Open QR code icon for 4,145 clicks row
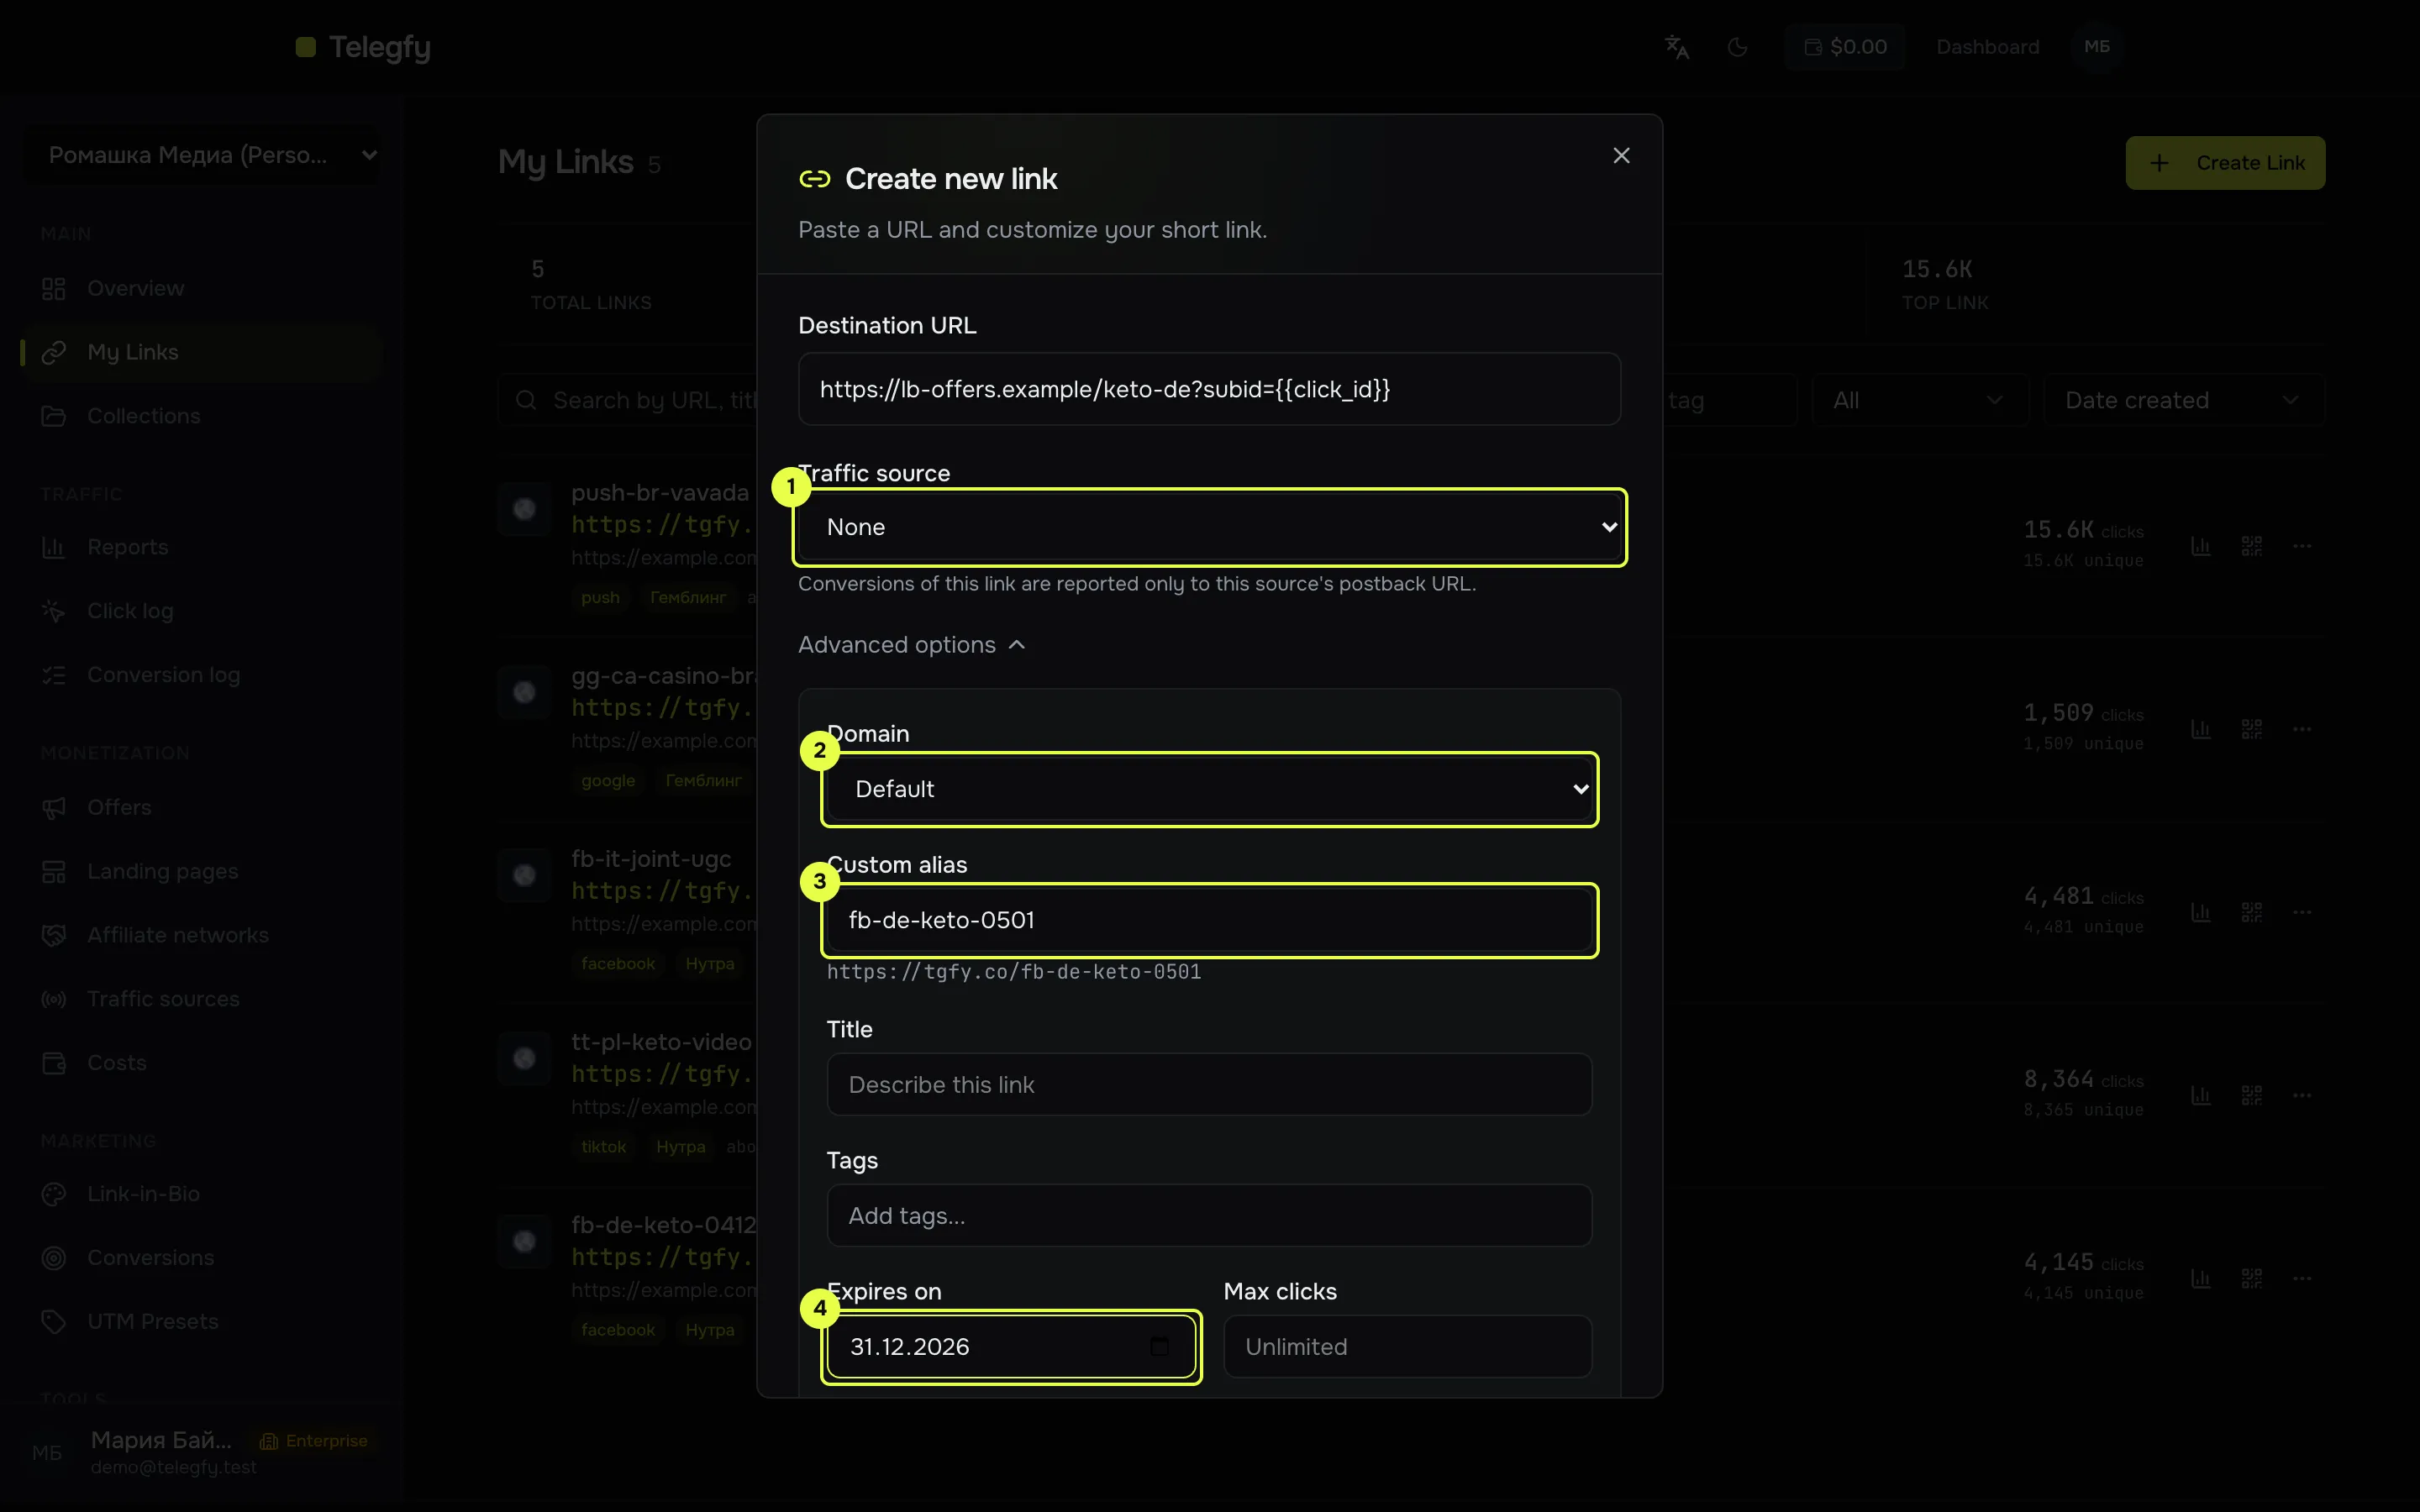This screenshot has height=1512, width=2420. [2251, 1278]
